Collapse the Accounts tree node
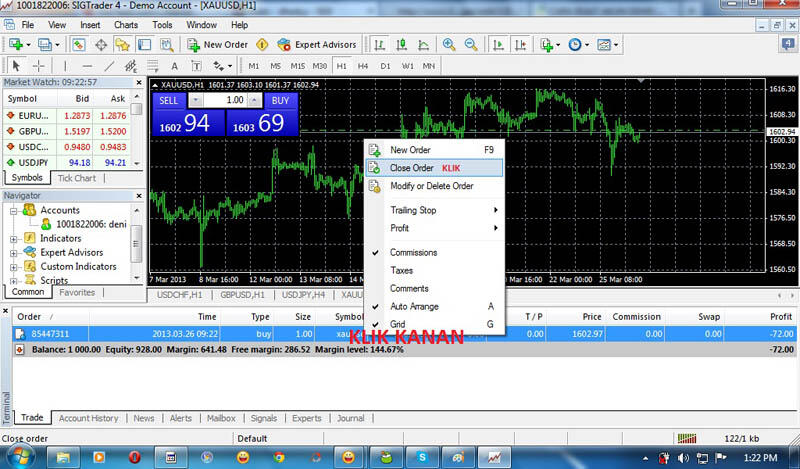 (x=14, y=210)
